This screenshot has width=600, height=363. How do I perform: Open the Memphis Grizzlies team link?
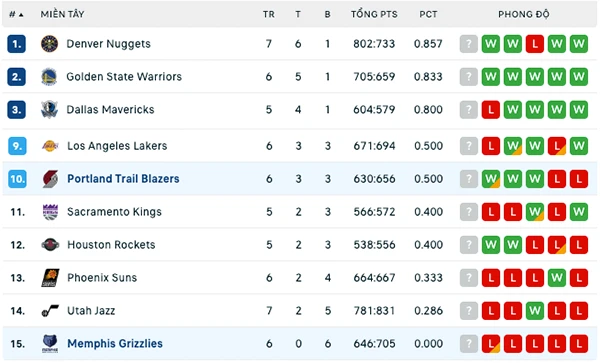115,343
